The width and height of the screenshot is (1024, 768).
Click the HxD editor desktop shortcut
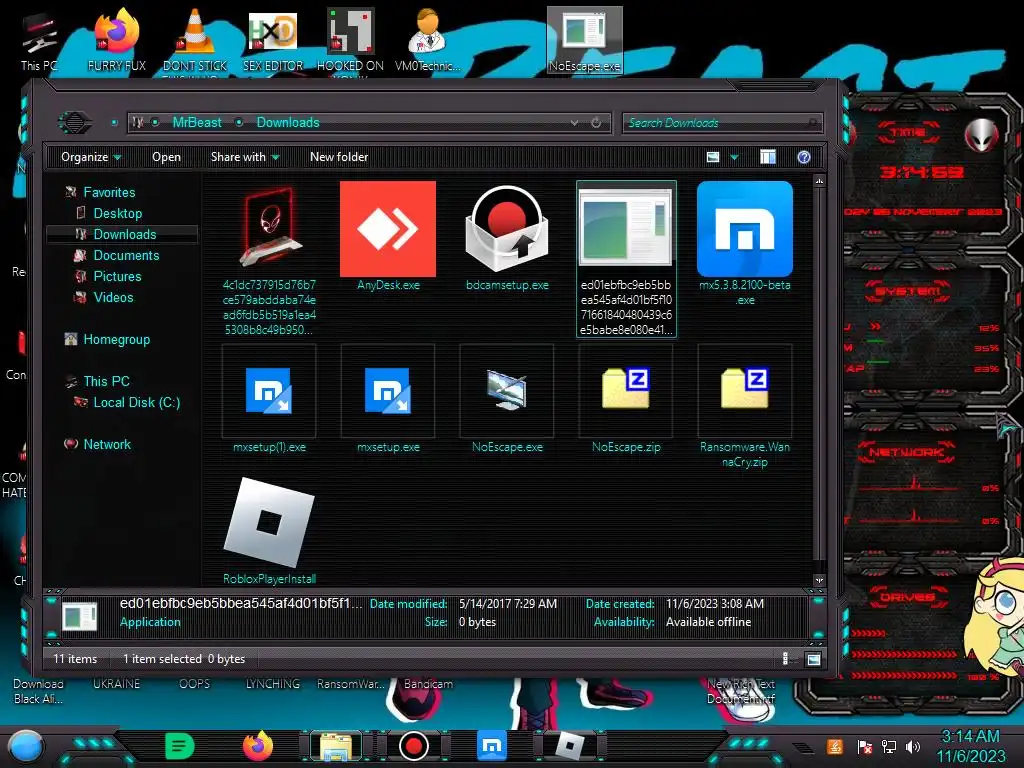click(273, 41)
